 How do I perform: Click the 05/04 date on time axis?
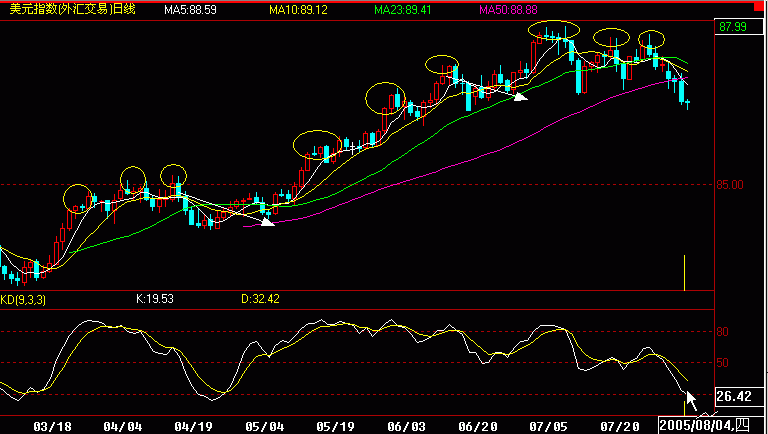tap(264, 427)
